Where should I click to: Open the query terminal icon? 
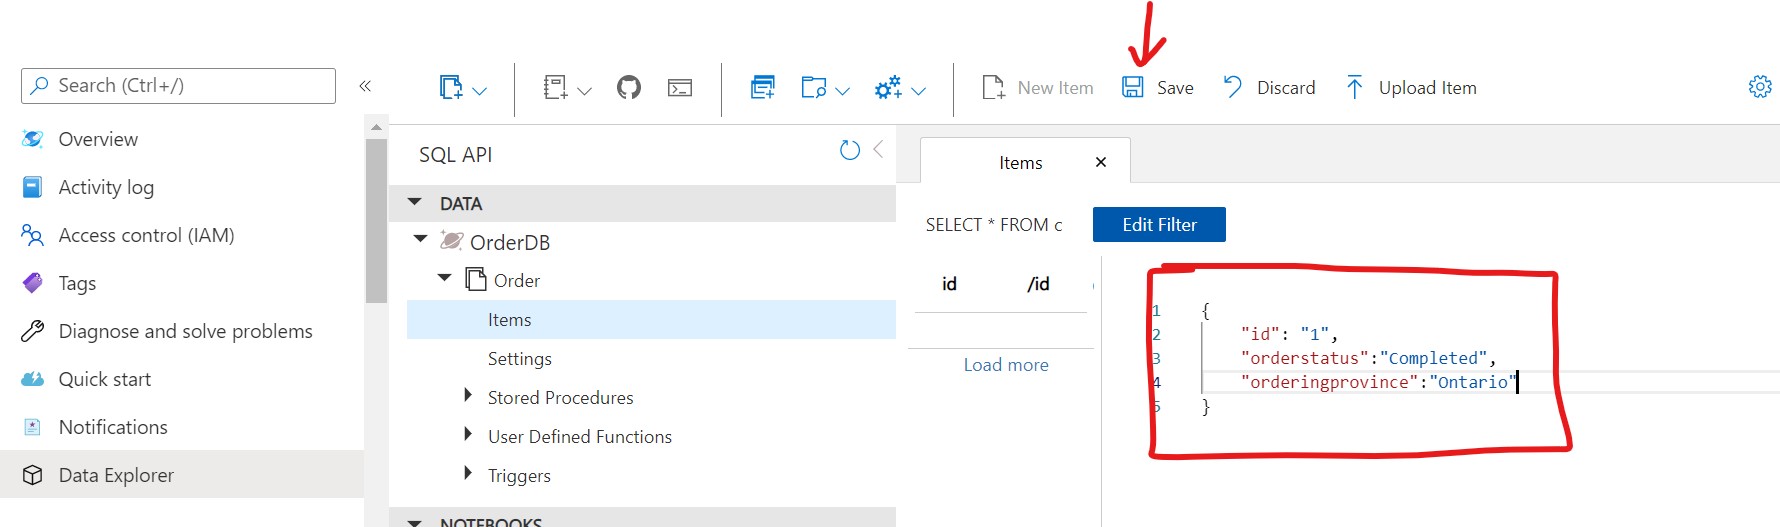[680, 88]
